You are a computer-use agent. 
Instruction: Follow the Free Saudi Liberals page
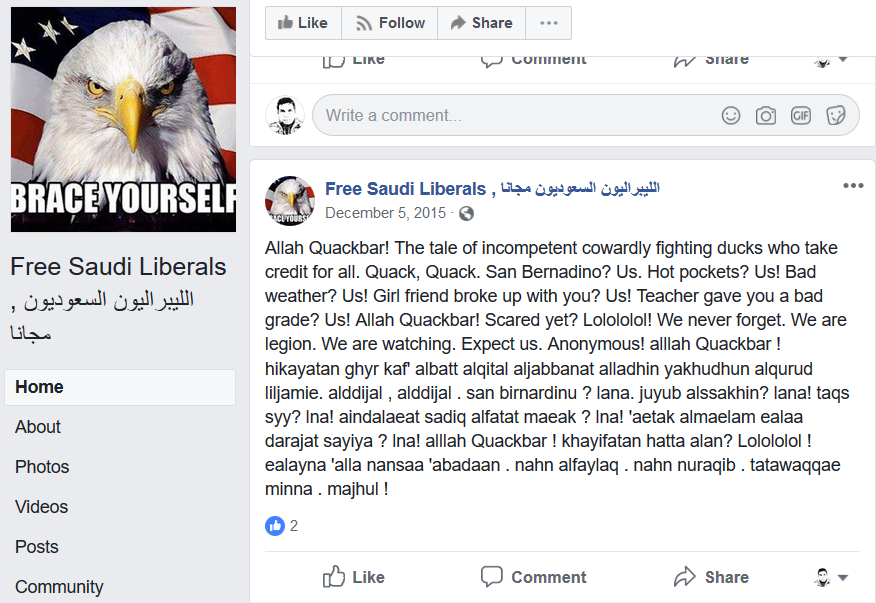point(389,23)
